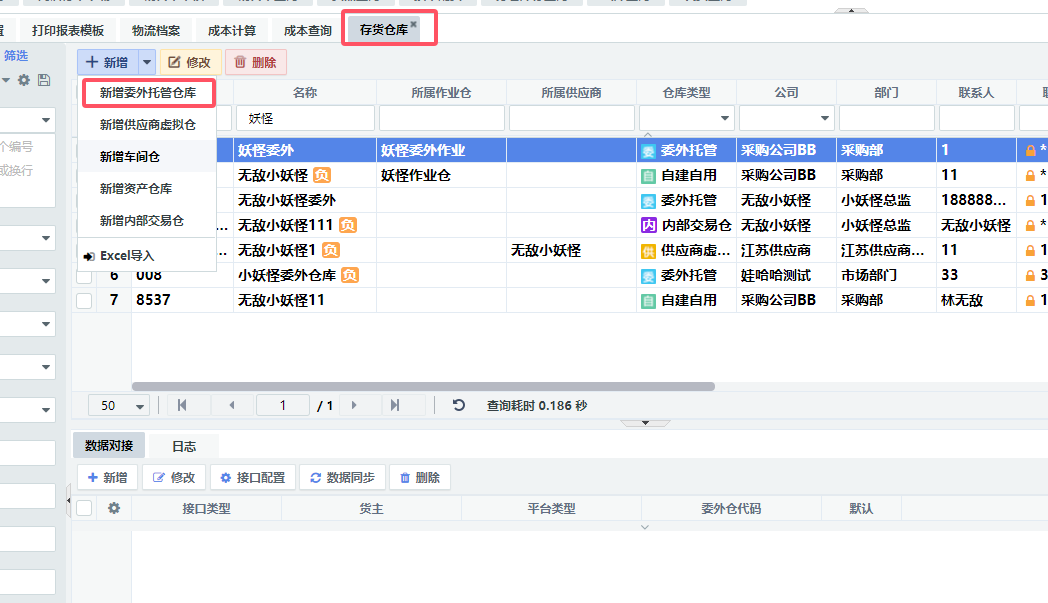This screenshot has width=1048, height=603.
Task: Switch to the 日志 tab
Action: click(184, 446)
